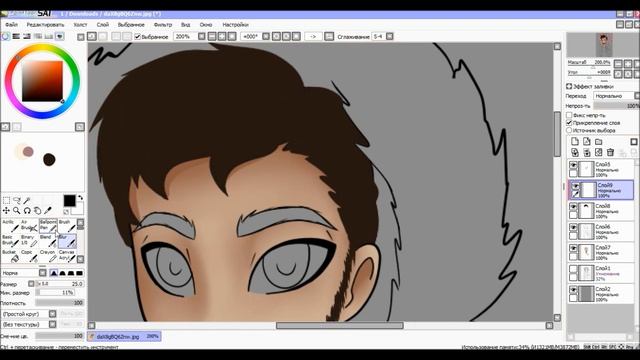Switch to the daX8gBQ62nw.jpg document tab

pyautogui.click(x=124, y=336)
